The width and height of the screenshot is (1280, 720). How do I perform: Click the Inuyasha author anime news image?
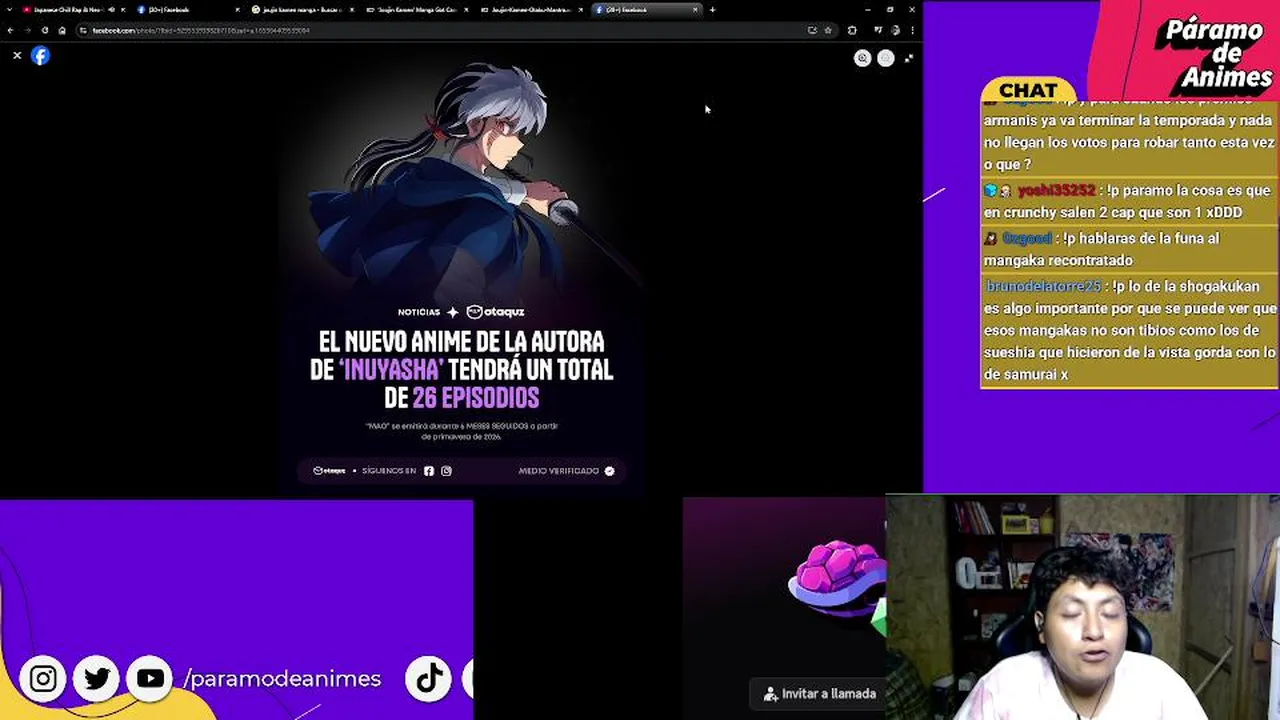point(462,272)
